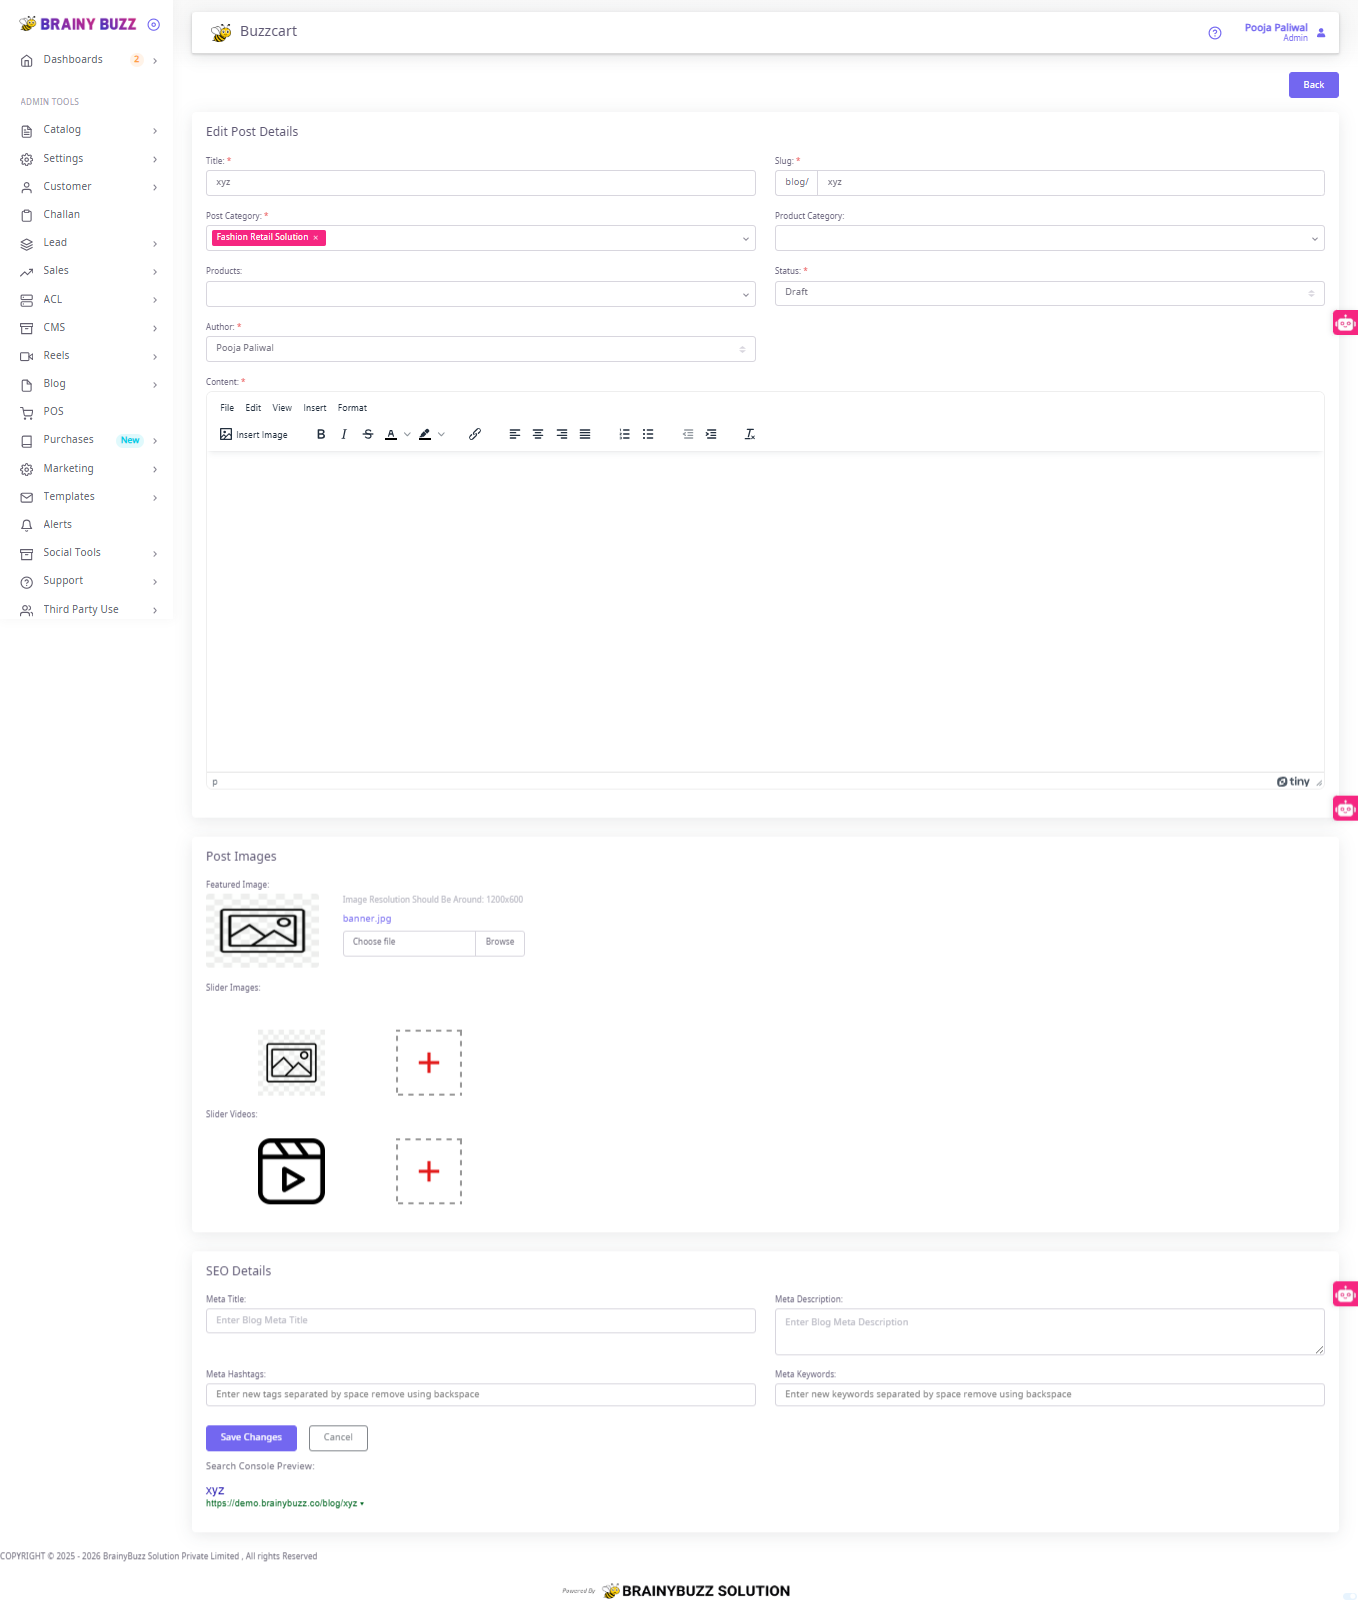Image resolution: width=1358 pixels, height=1610 pixels.
Task: Open text color dropdown arrow
Action: (x=407, y=434)
